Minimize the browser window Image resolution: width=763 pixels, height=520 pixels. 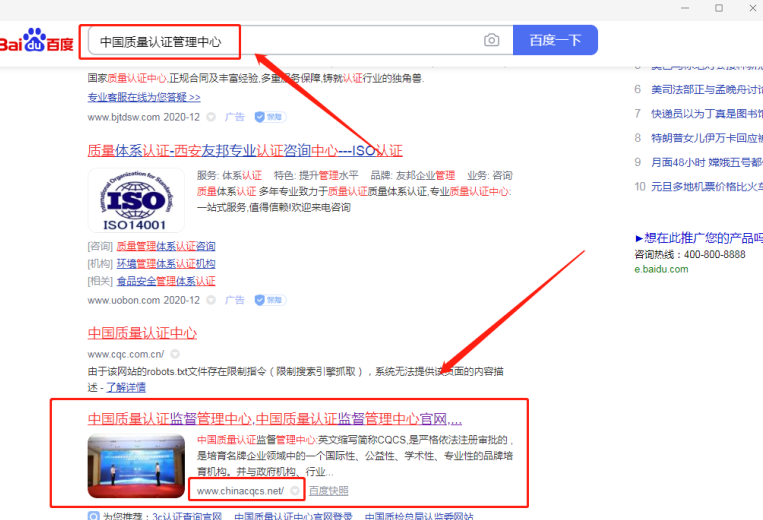point(685,8)
